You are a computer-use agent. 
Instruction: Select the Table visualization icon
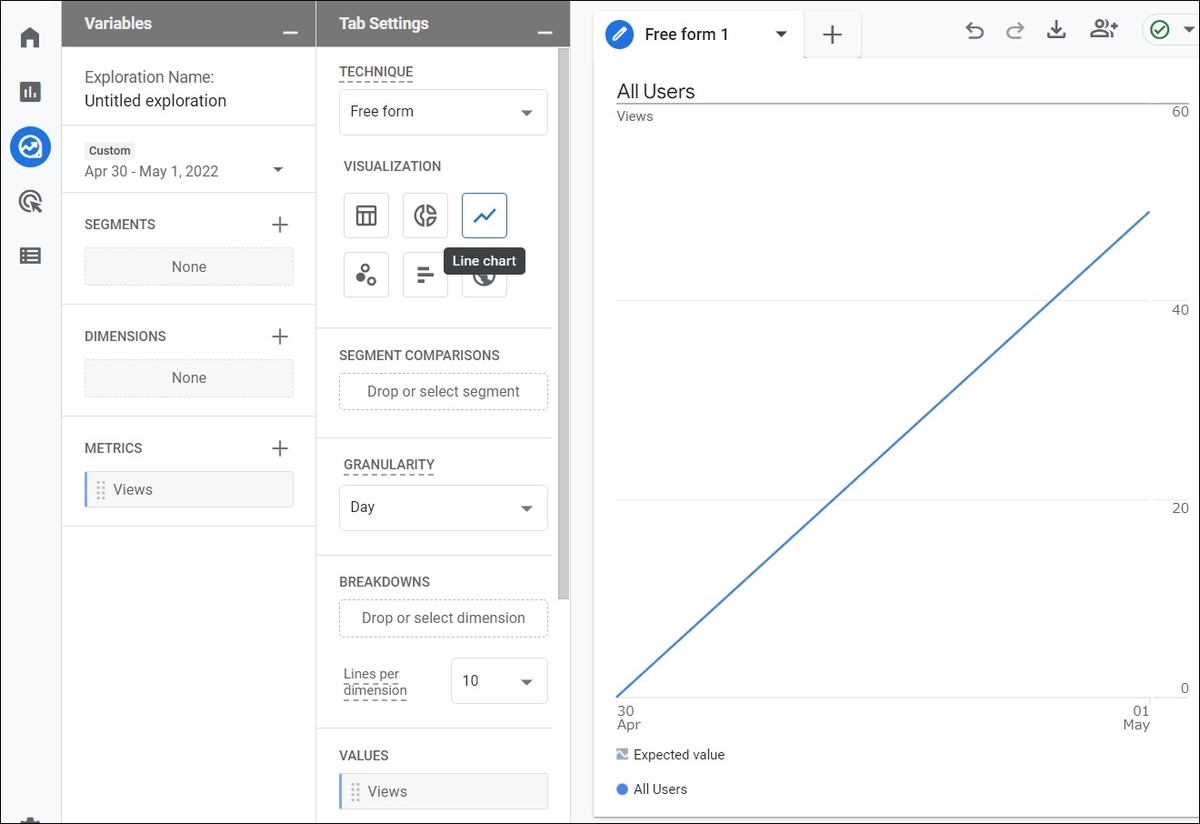tap(366, 215)
